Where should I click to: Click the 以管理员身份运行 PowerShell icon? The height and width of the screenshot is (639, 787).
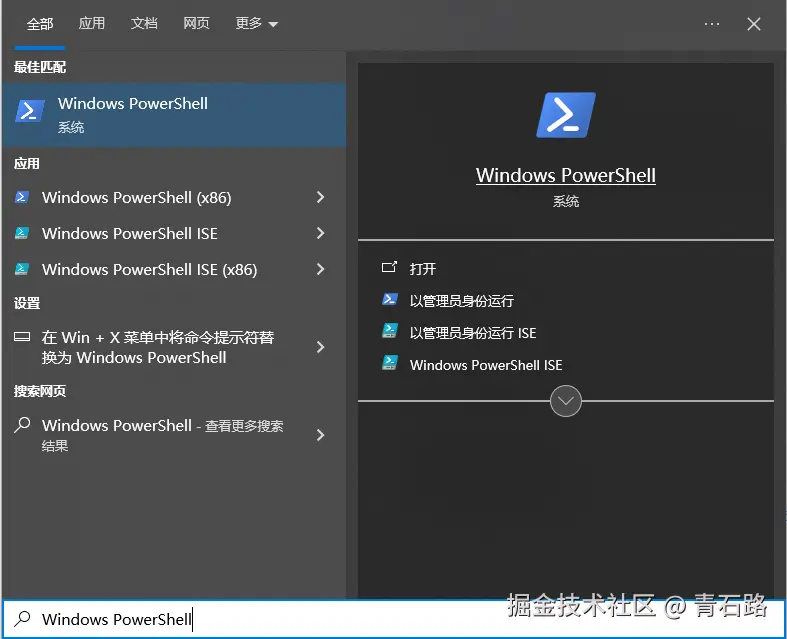point(389,300)
